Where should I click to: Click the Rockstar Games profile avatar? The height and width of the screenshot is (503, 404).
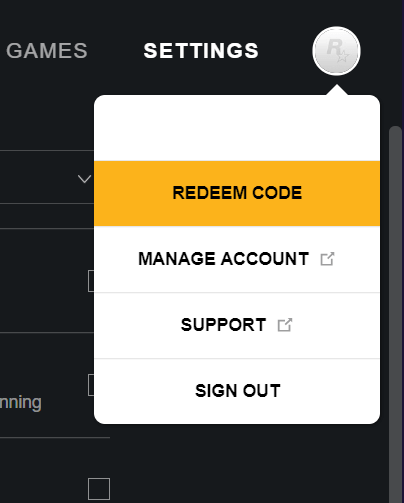tap(336, 51)
